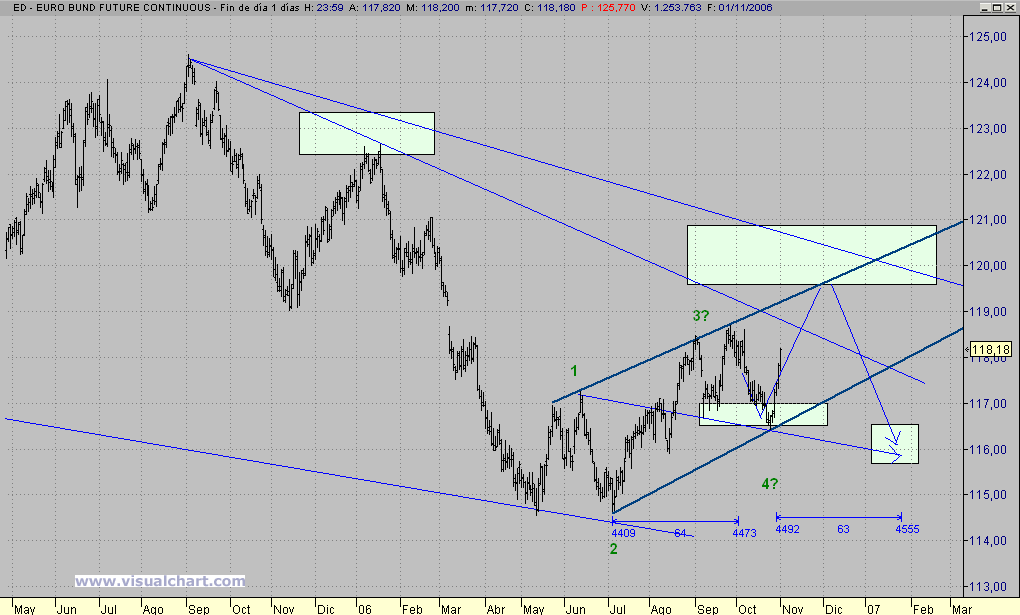Viewport: 1020px width, 615px height.
Task: Click the 07 year label on time axis
Action: click(873, 609)
